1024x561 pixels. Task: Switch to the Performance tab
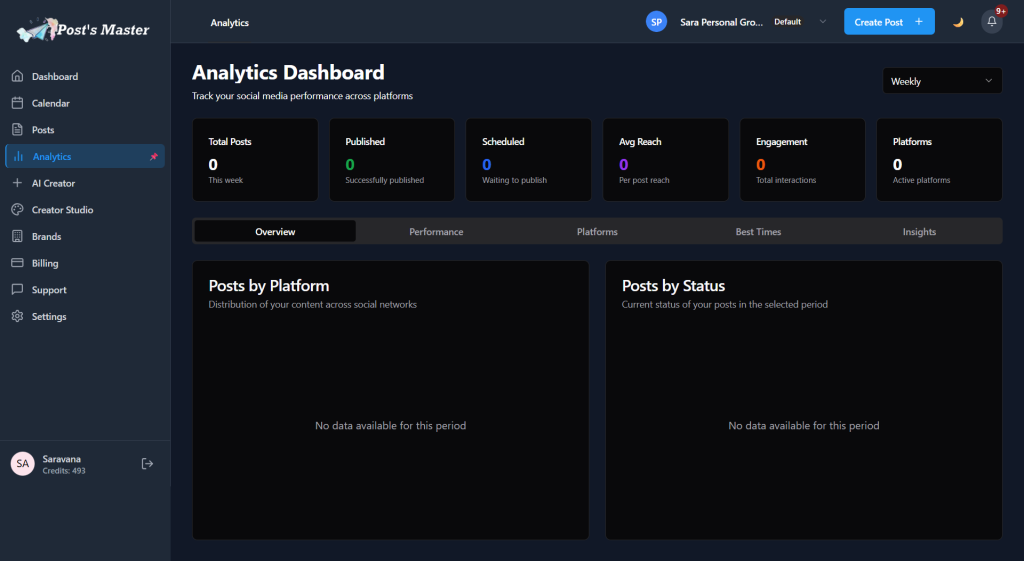tap(436, 232)
